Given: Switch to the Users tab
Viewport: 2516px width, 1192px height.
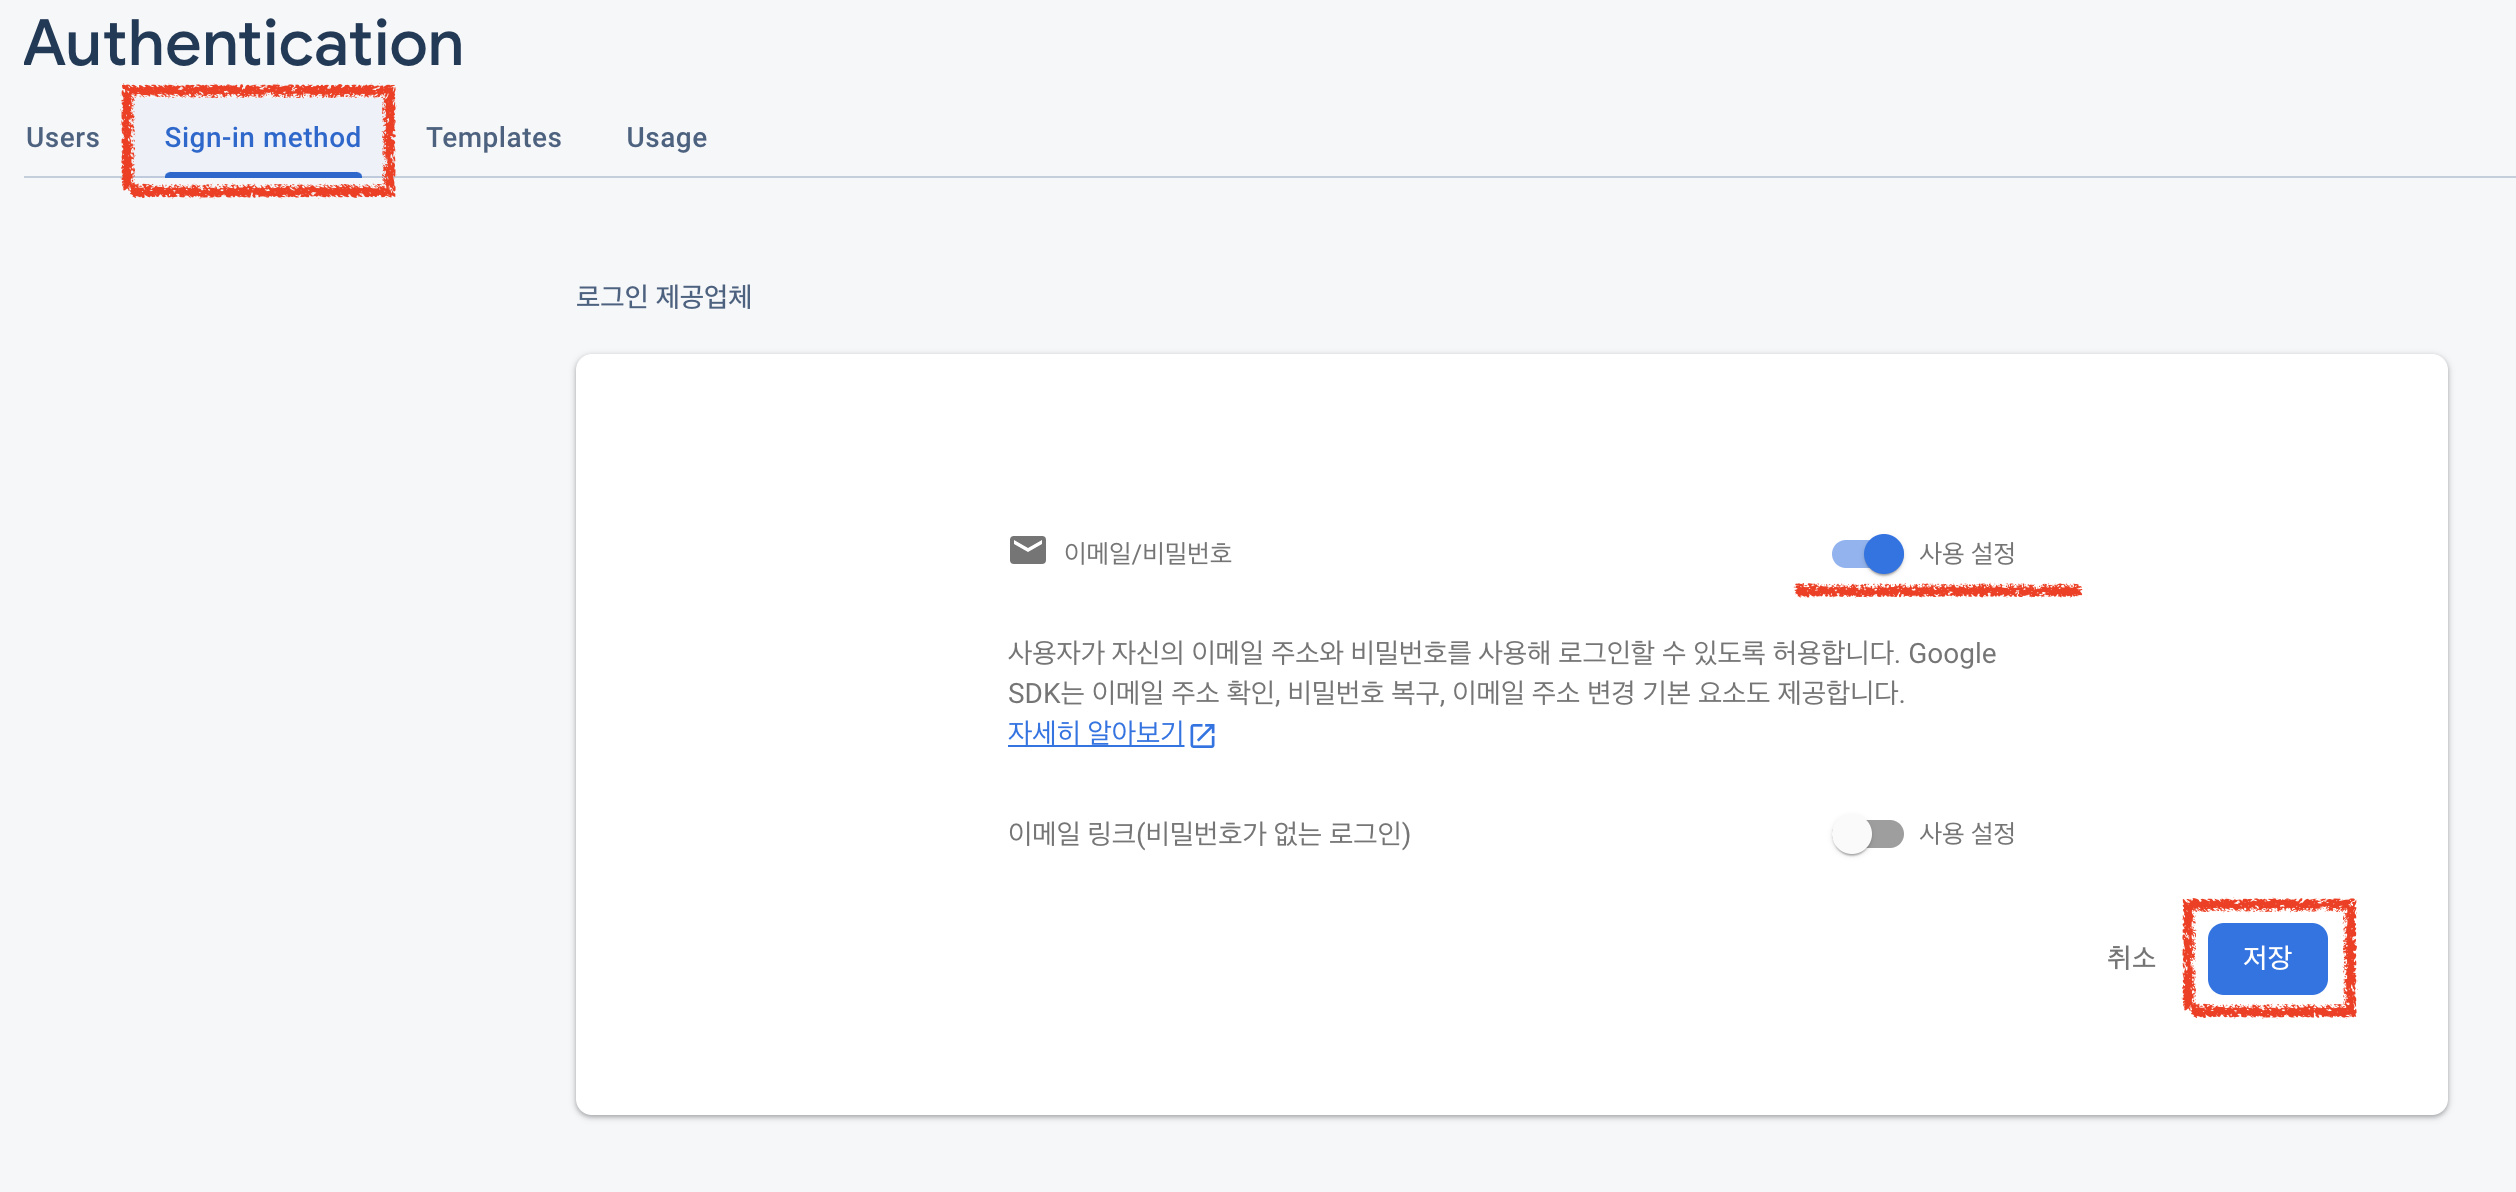Looking at the screenshot, I should [62, 138].
